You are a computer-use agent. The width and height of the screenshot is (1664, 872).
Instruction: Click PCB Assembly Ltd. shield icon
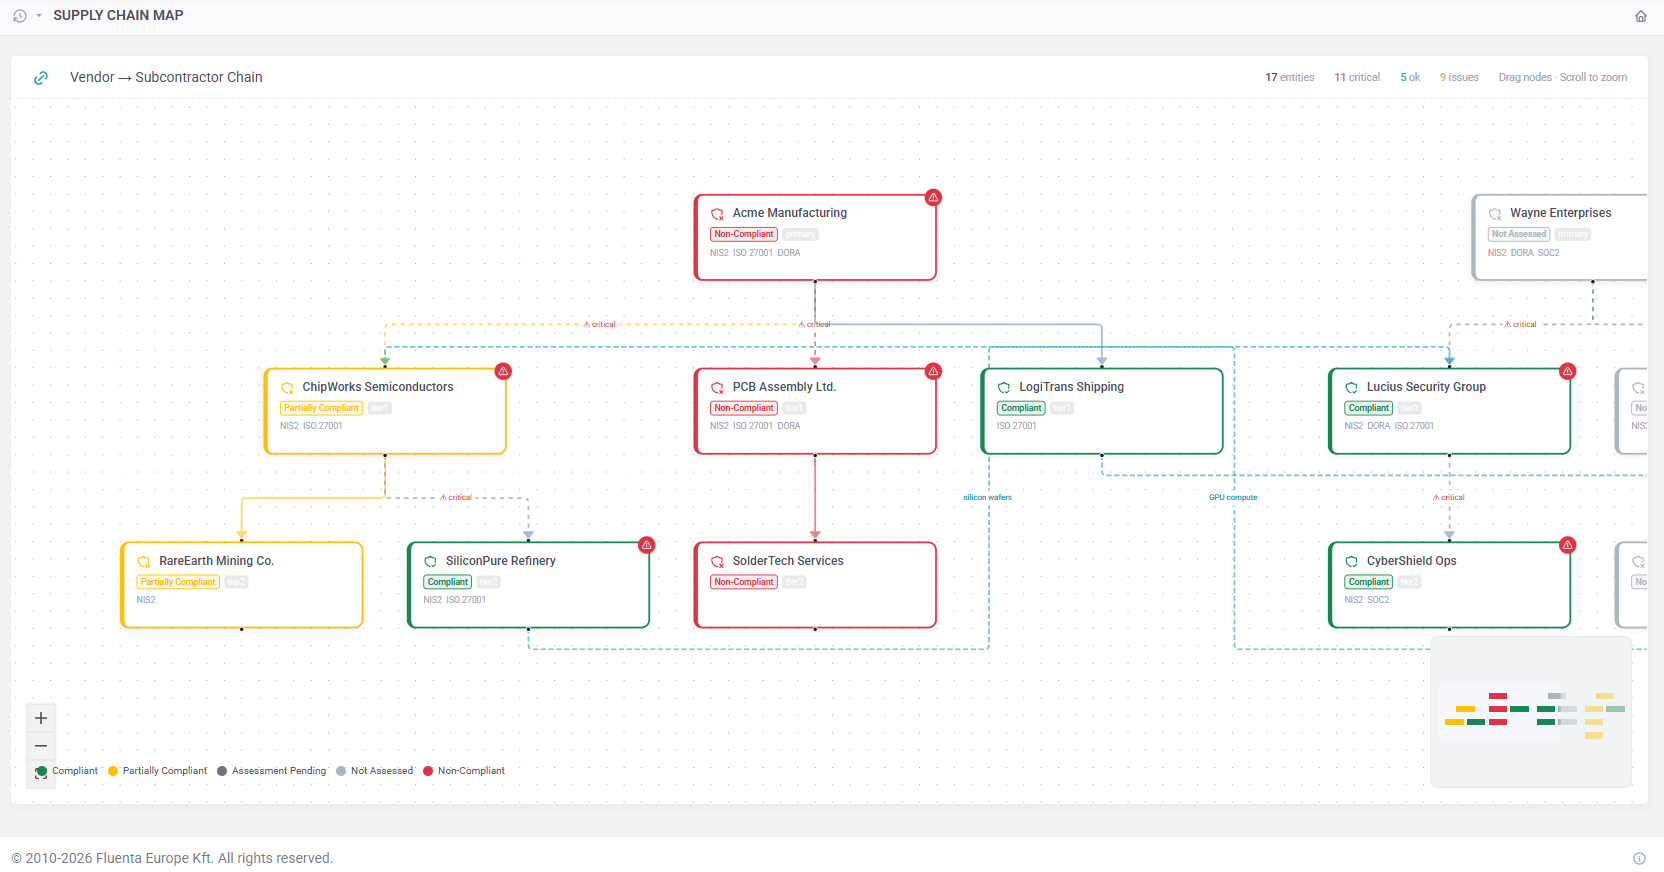pyautogui.click(x=717, y=388)
